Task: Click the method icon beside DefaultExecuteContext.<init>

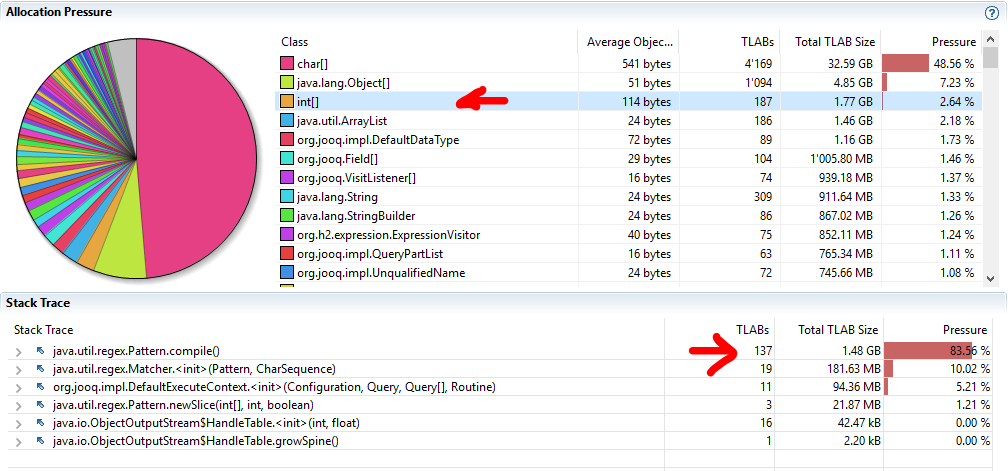Action: [40, 387]
